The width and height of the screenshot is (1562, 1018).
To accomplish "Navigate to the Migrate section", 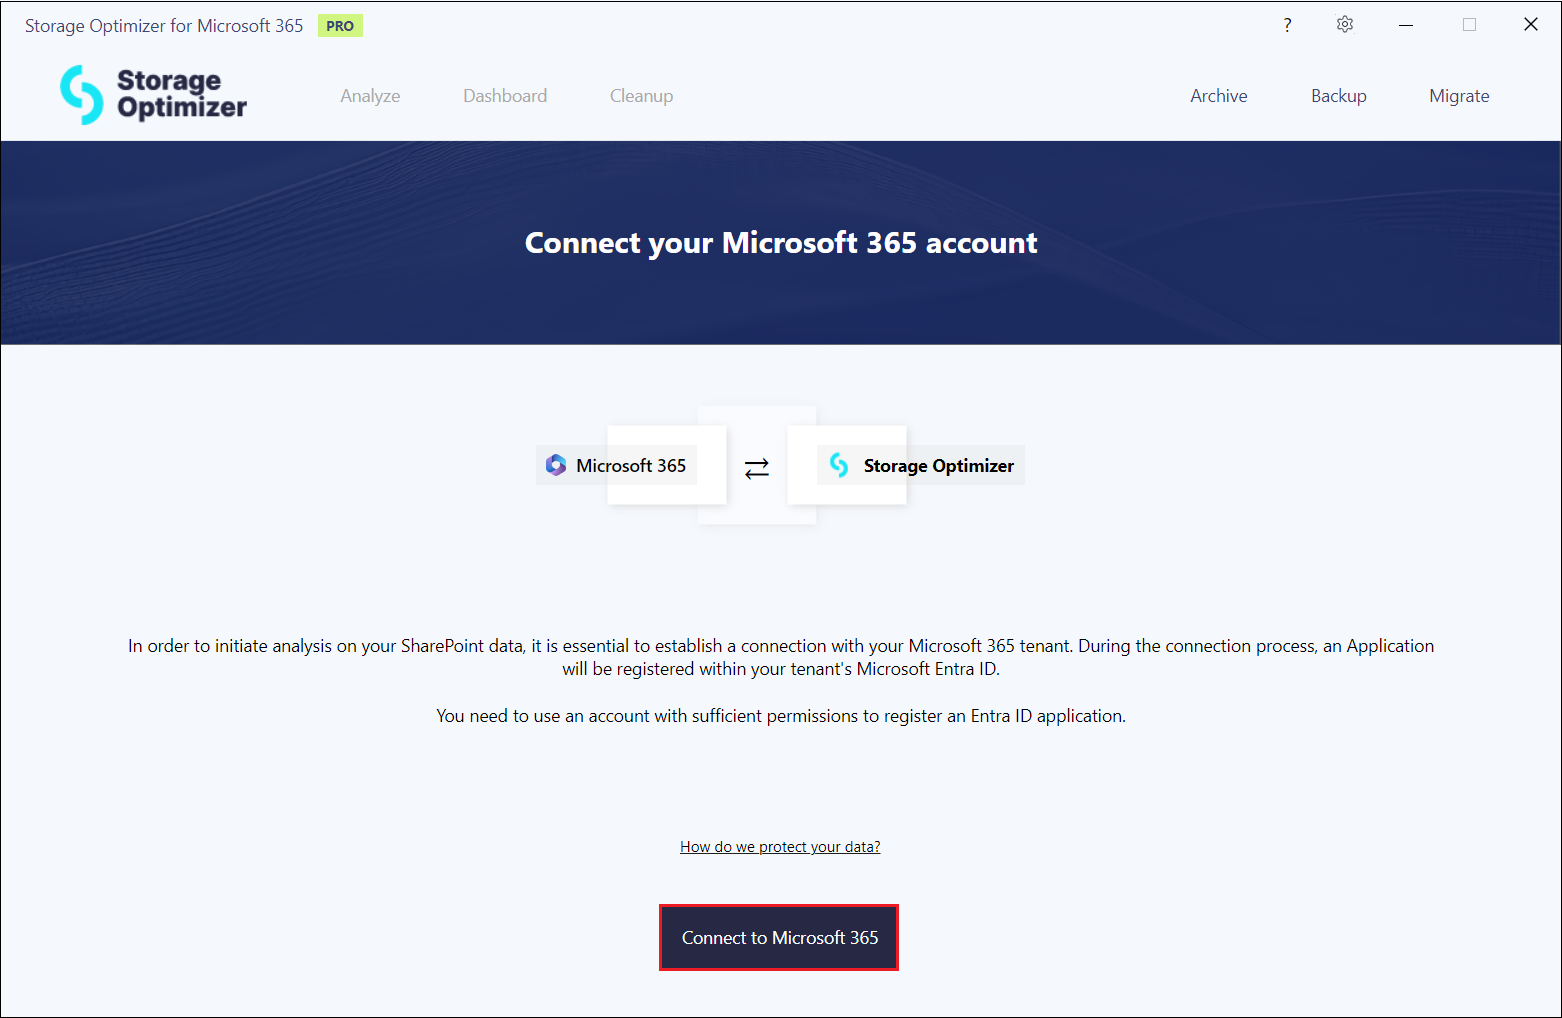I will pyautogui.click(x=1459, y=96).
